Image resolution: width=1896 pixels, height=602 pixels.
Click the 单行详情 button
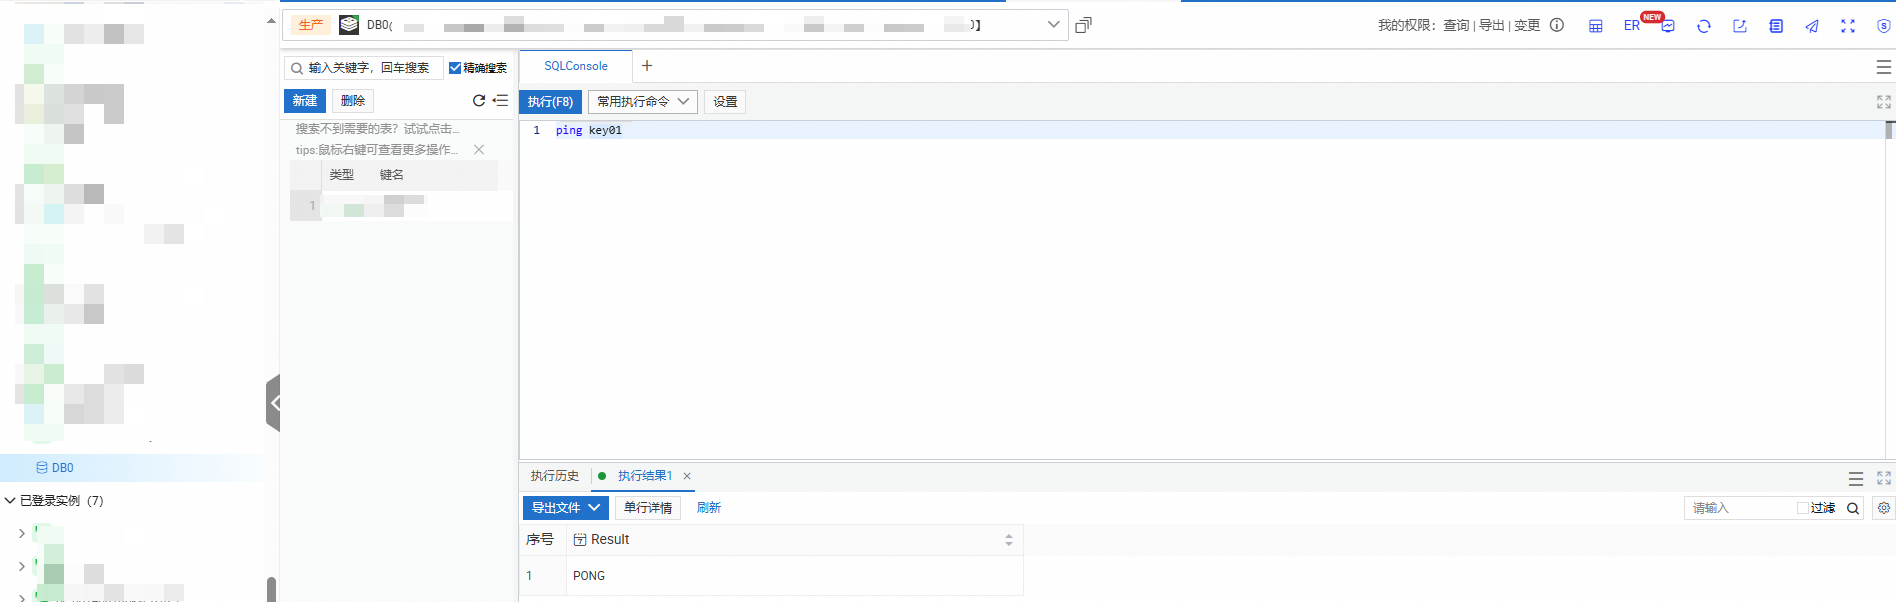(648, 508)
